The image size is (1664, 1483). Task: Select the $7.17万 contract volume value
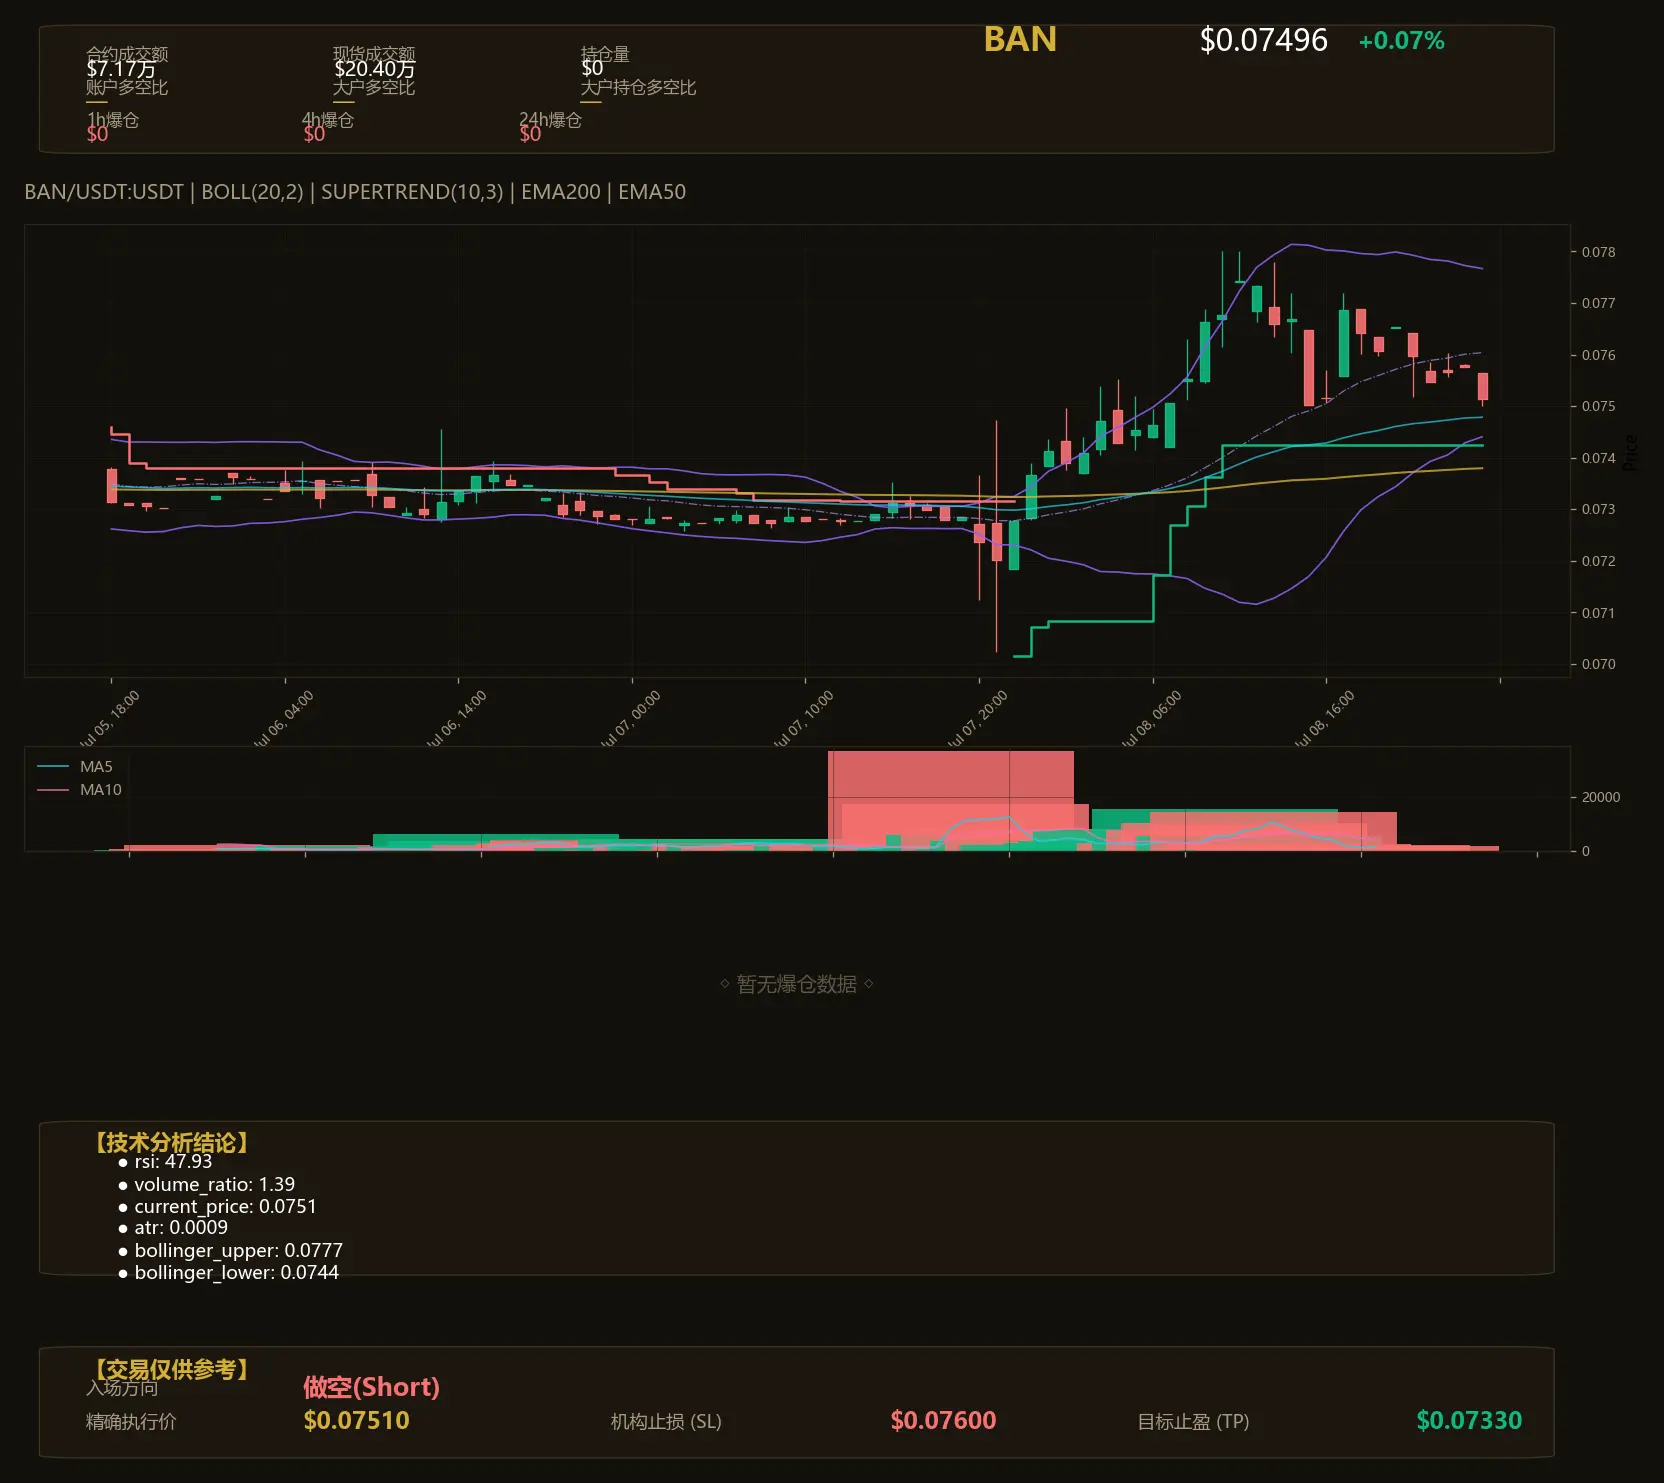click(121, 69)
